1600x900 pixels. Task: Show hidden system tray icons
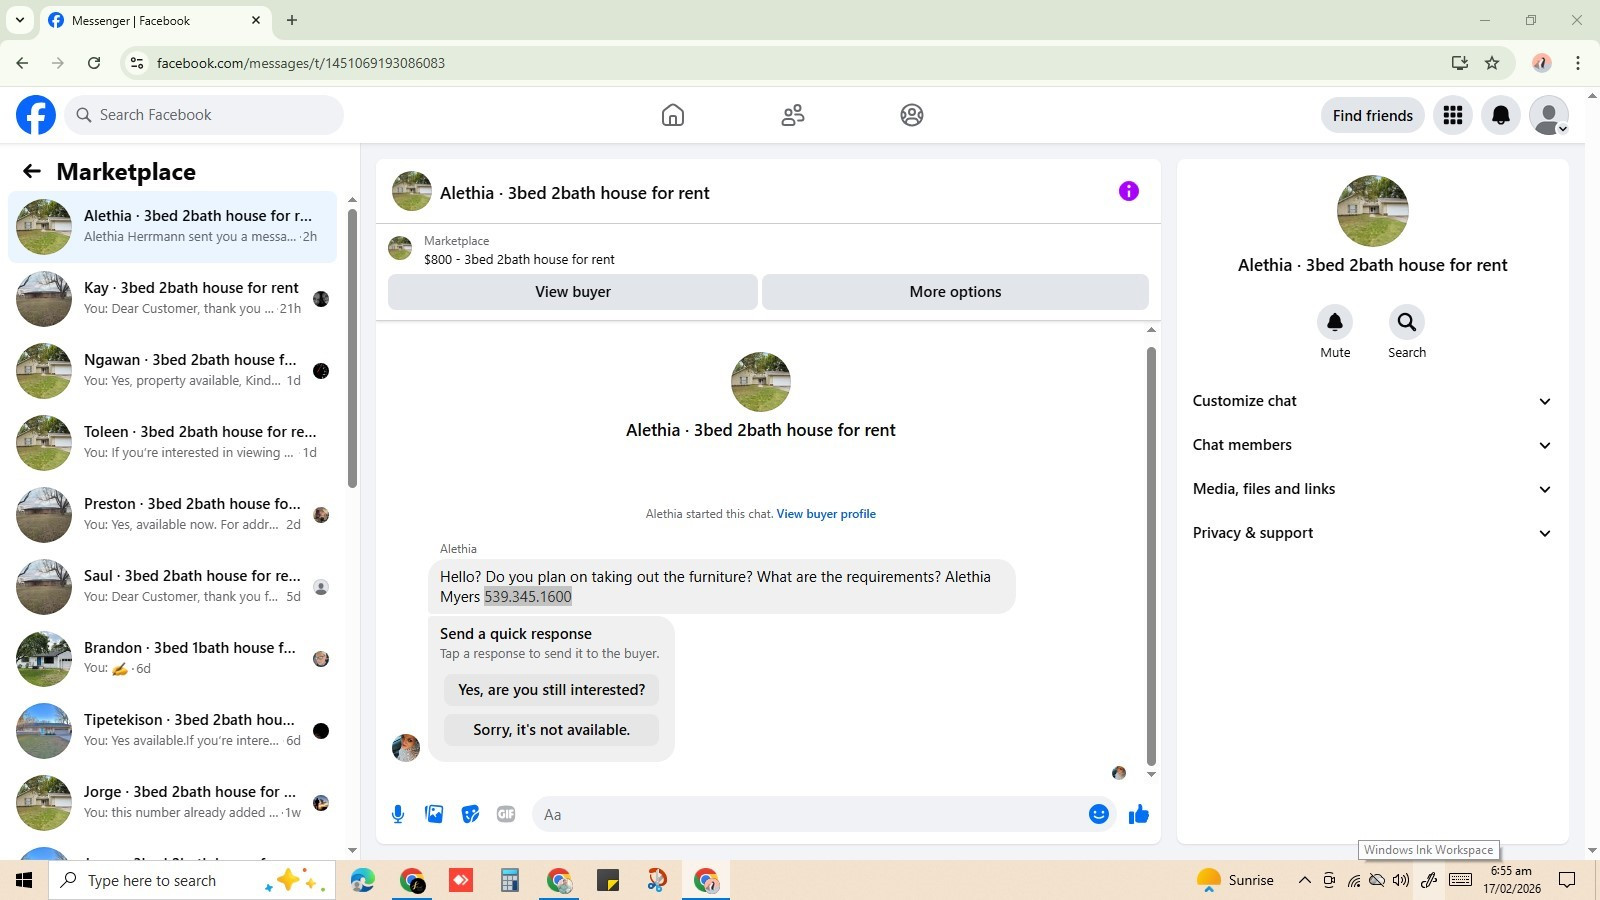click(1304, 880)
